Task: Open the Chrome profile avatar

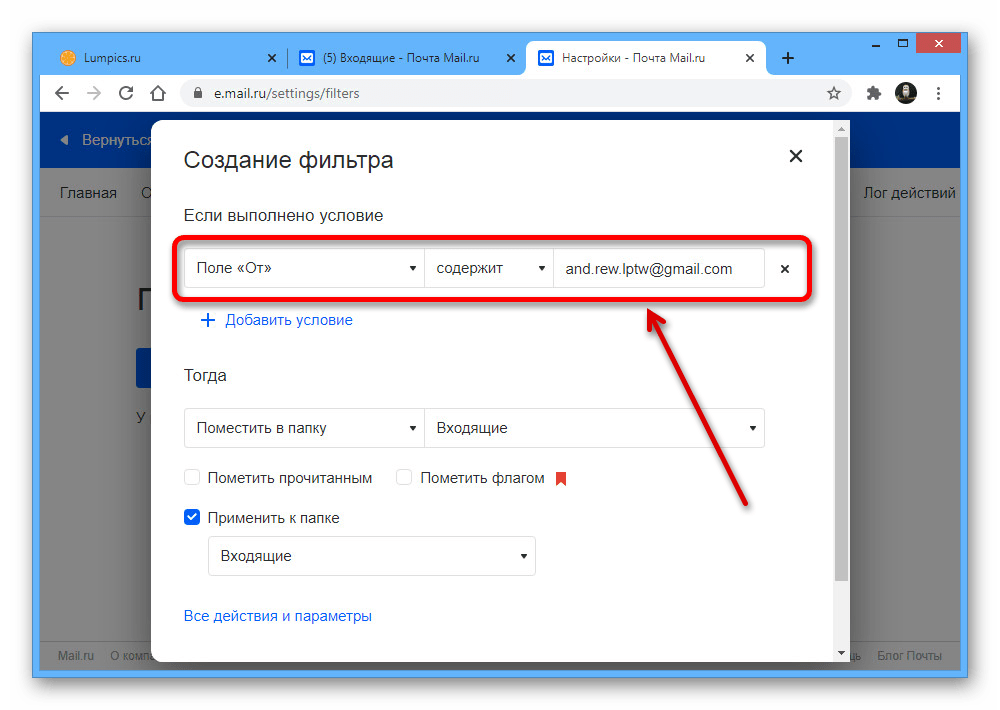Action: click(x=906, y=93)
